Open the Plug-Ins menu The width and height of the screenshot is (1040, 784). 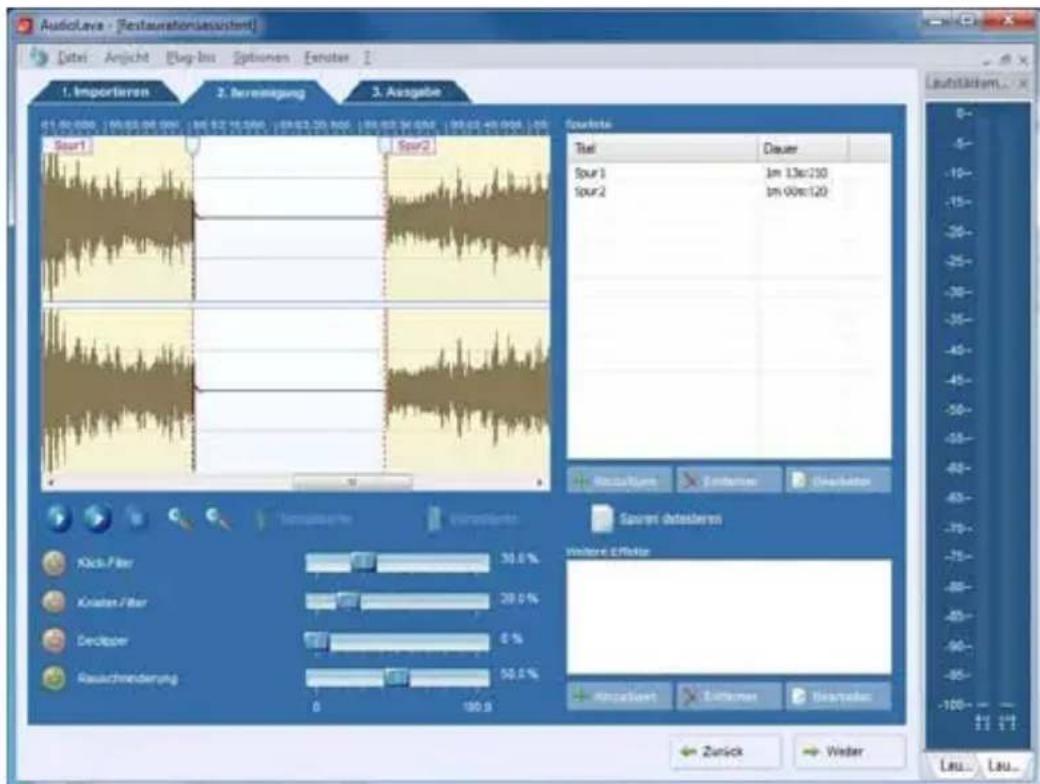[190, 58]
